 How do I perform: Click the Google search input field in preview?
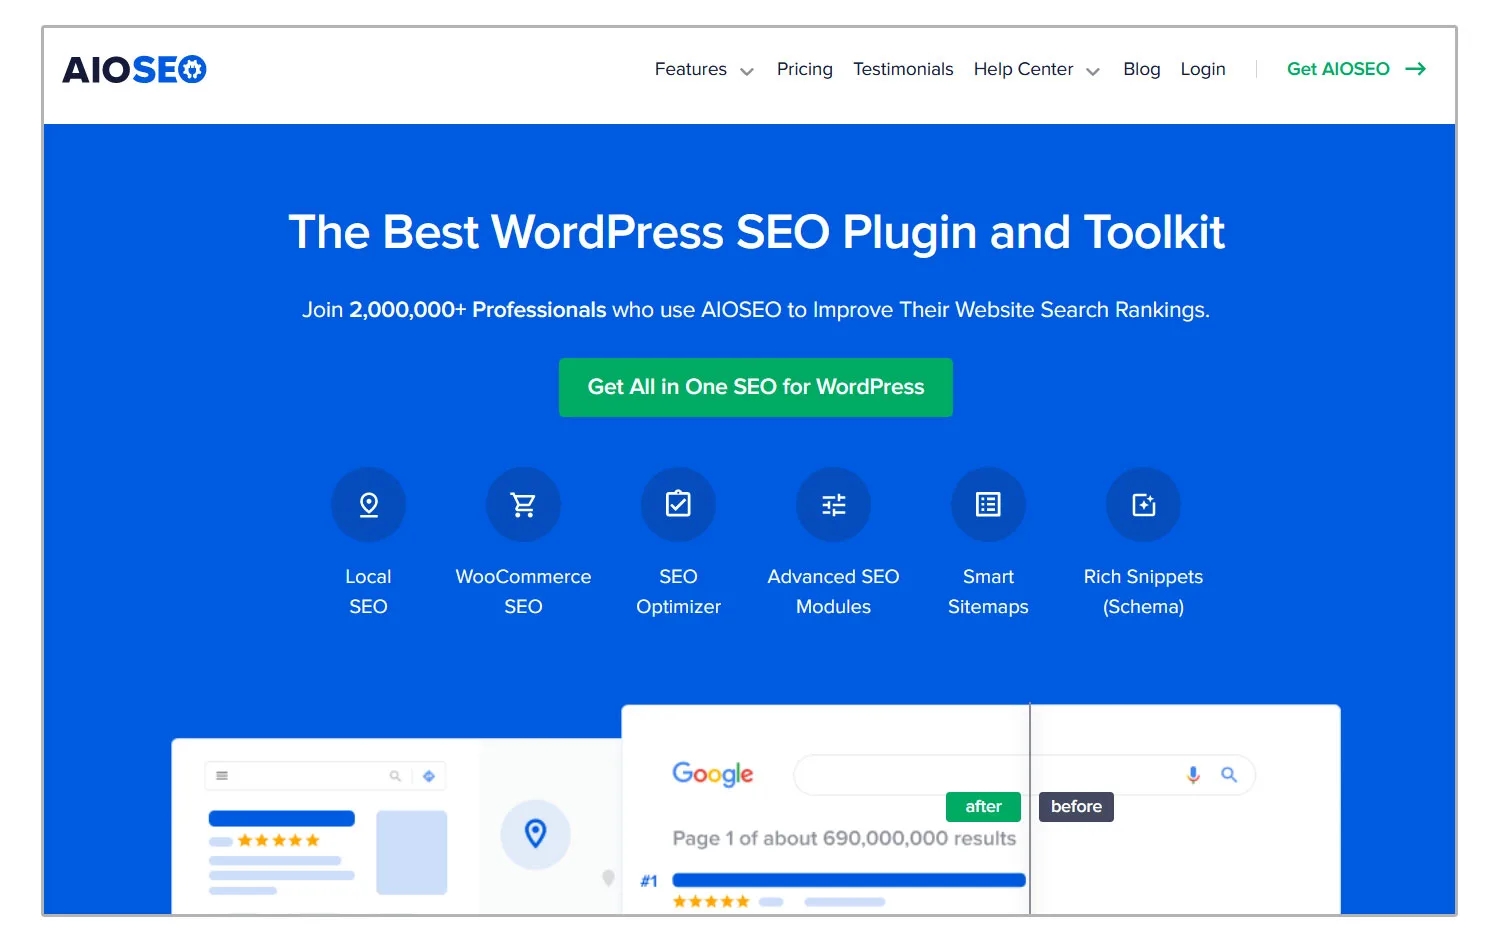tap(1024, 775)
